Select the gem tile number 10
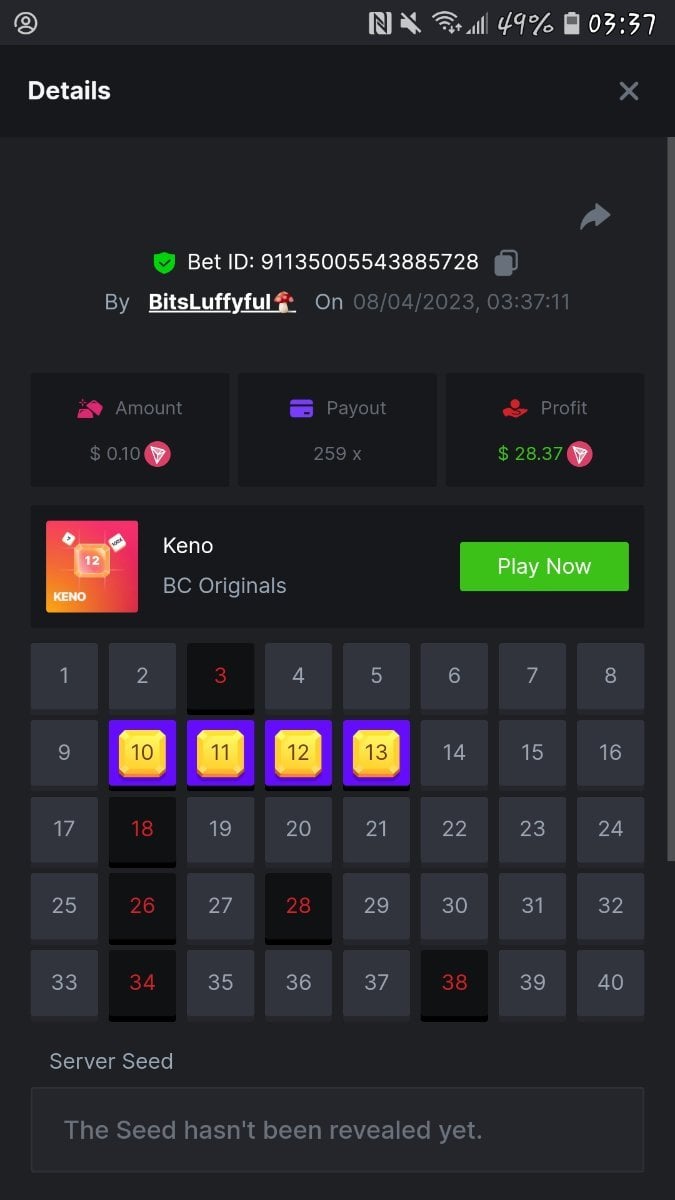 tap(142, 753)
